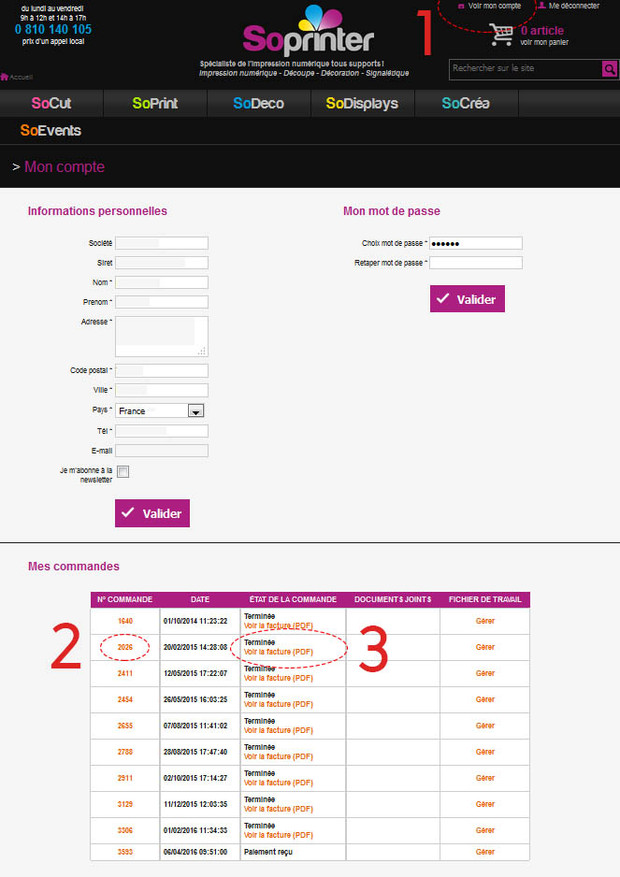Click the Soprinter logo

tap(308, 31)
